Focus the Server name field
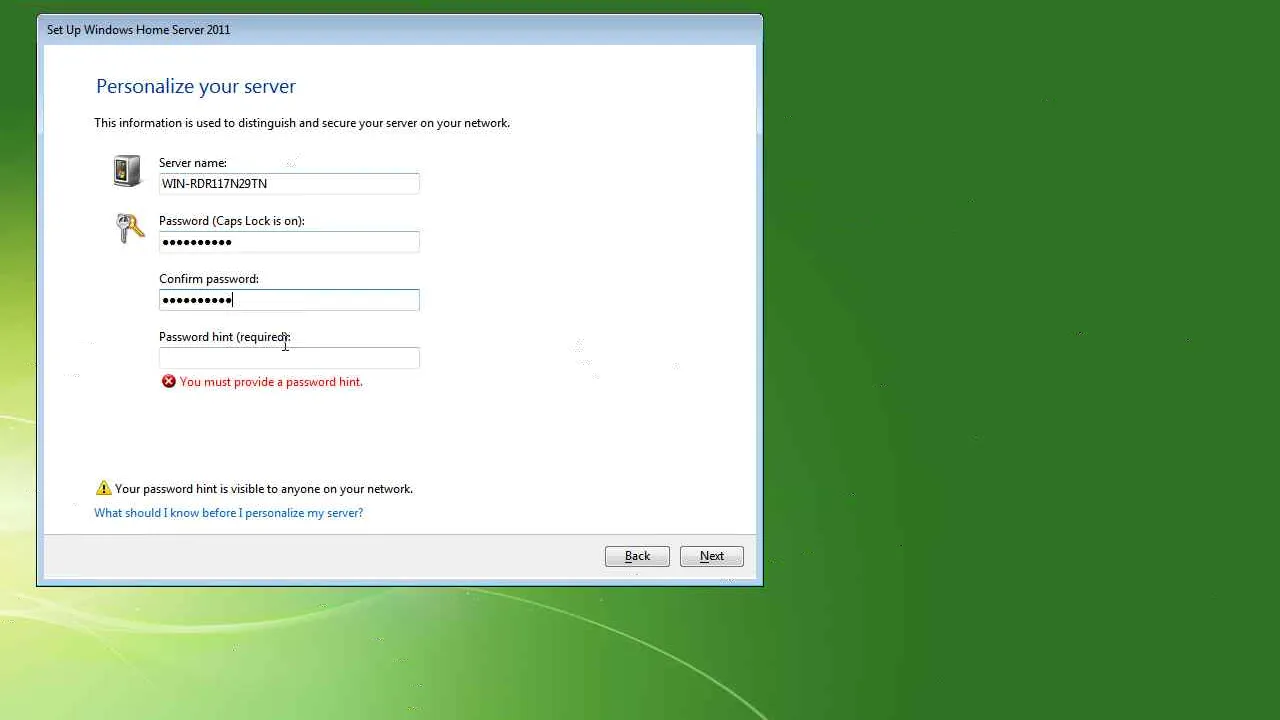 click(289, 183)
